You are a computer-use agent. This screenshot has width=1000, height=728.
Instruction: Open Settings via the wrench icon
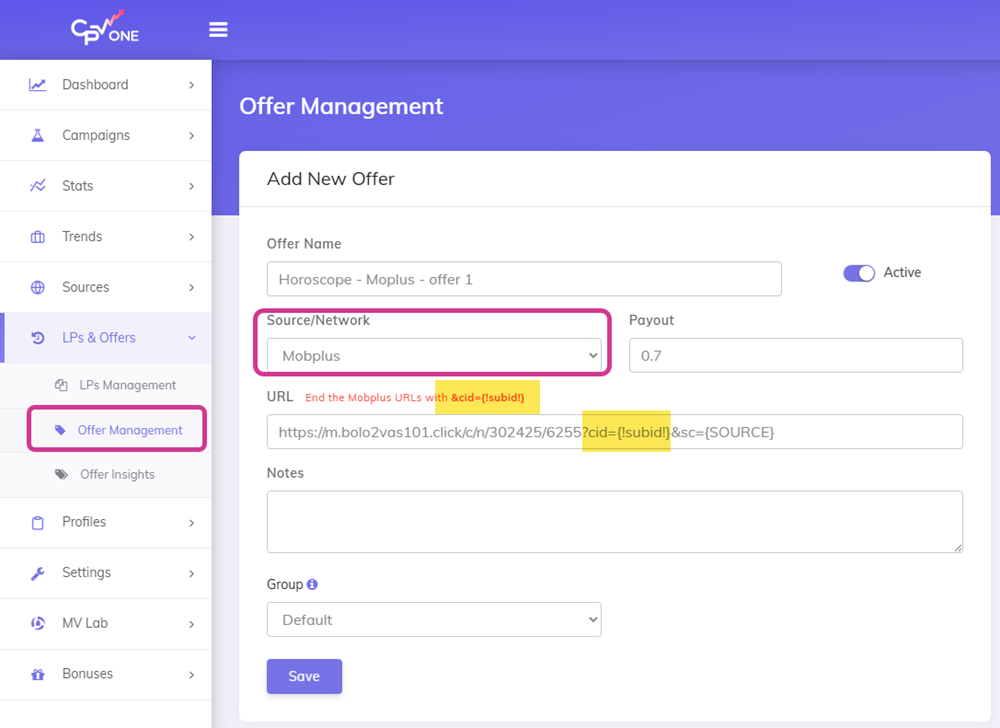[x=38, y=573]
